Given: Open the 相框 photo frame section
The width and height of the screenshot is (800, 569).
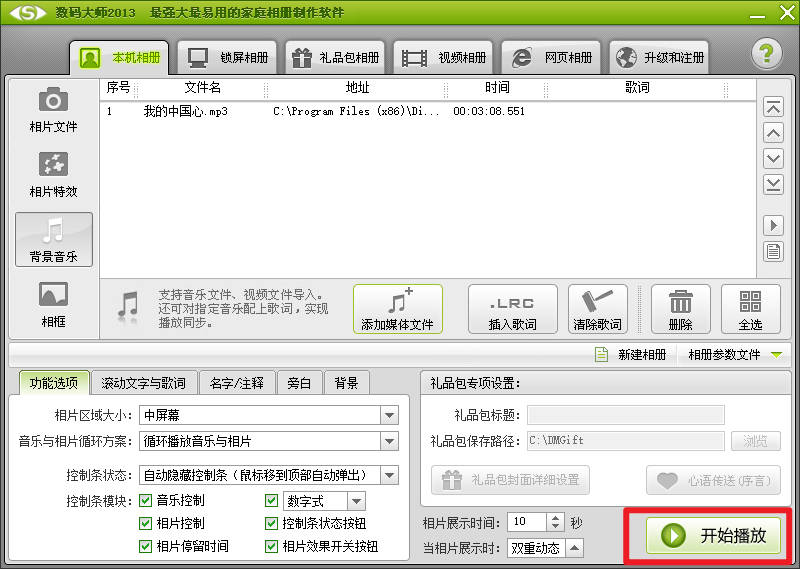Looking at the screenshot, I should [x=53, y=305].
